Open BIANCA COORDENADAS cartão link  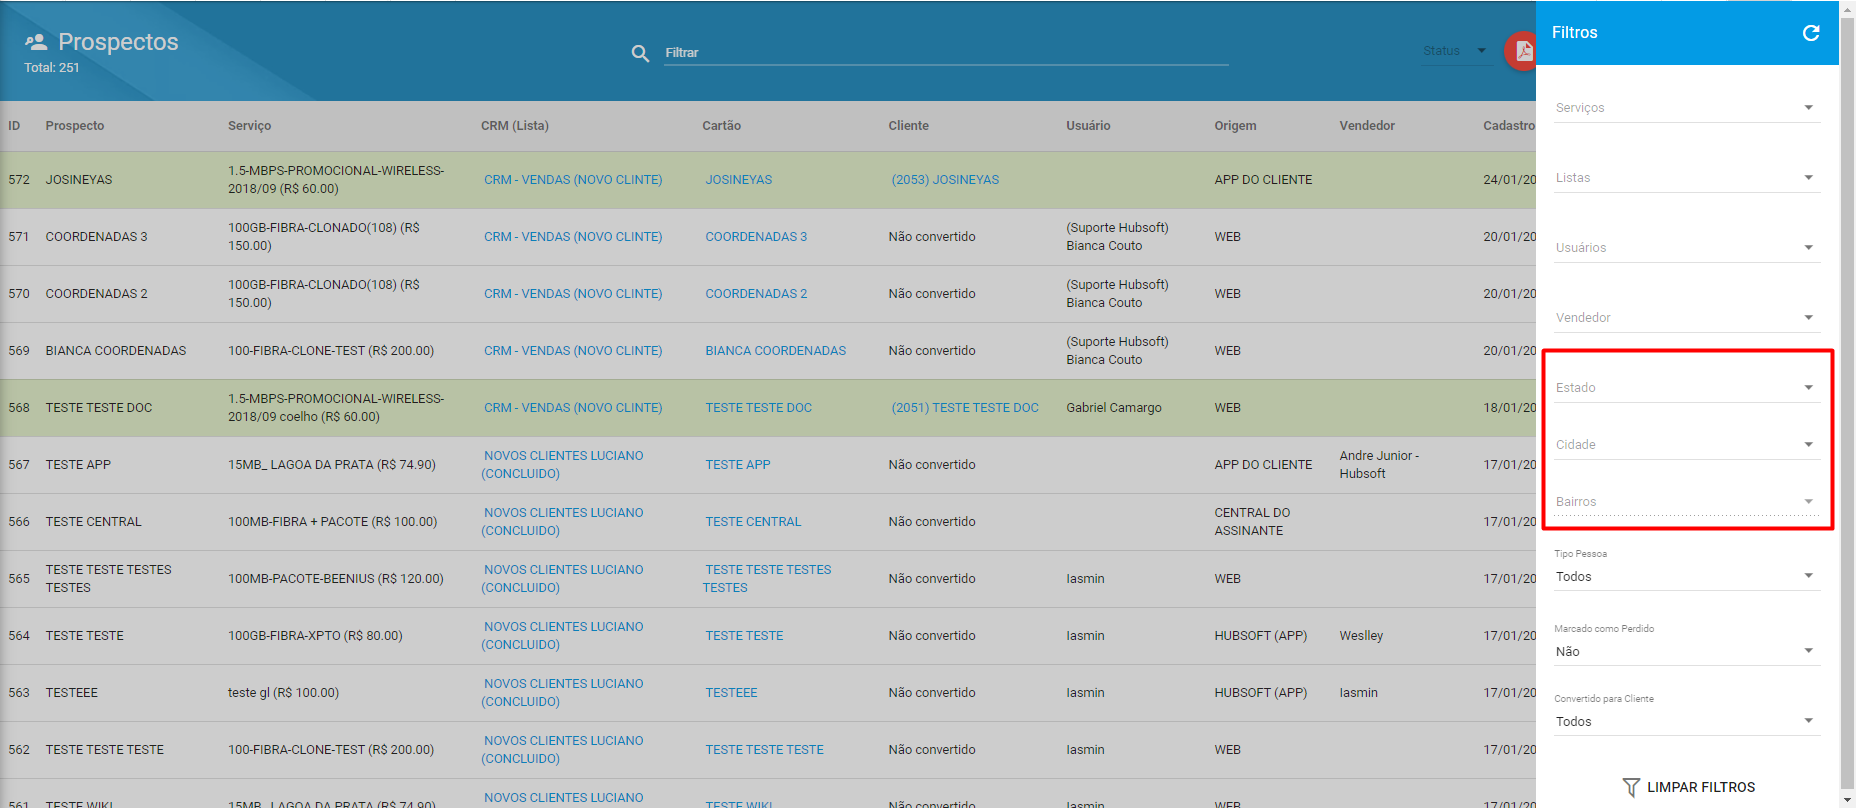coord(775,351)
